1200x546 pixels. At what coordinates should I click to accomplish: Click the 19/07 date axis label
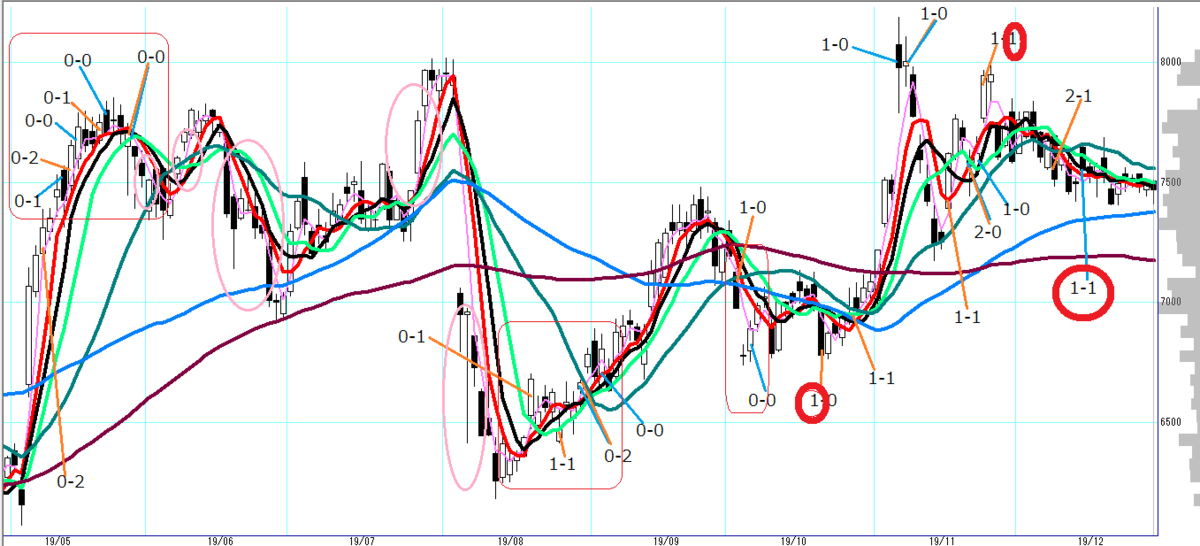tap(364, 541)
